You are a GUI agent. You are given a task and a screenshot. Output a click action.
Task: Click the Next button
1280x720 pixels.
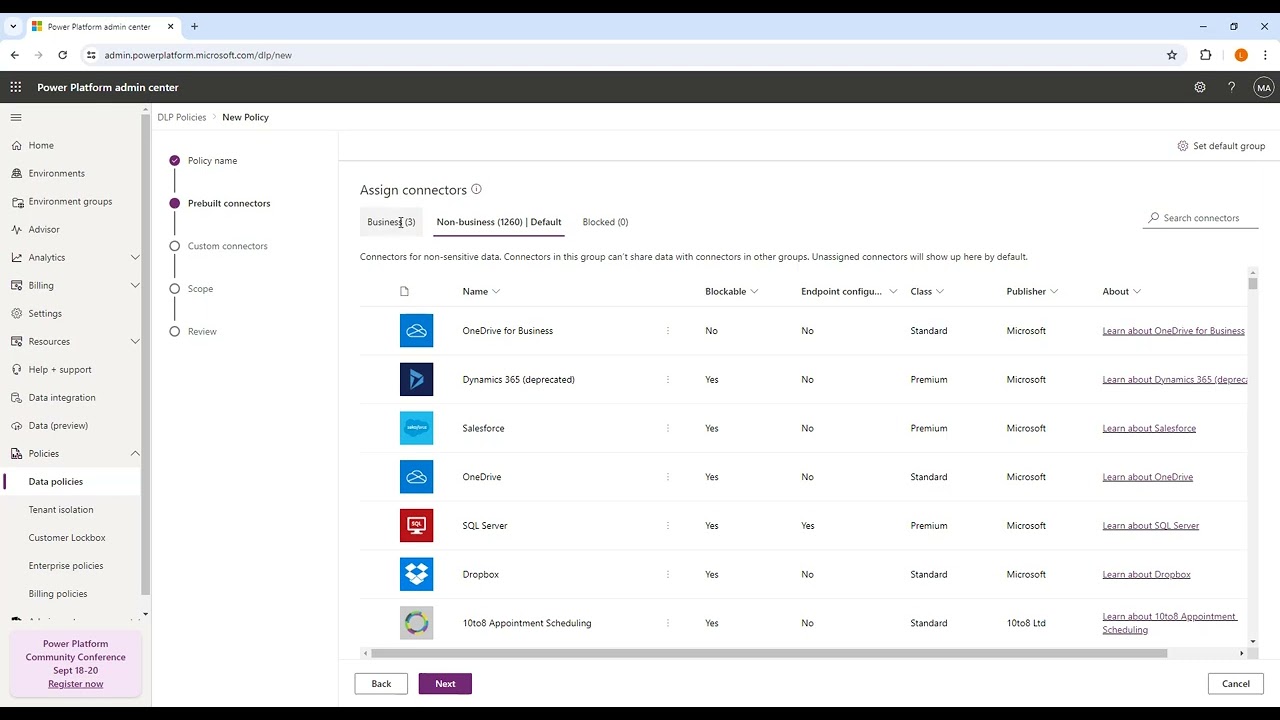(445, 684)
